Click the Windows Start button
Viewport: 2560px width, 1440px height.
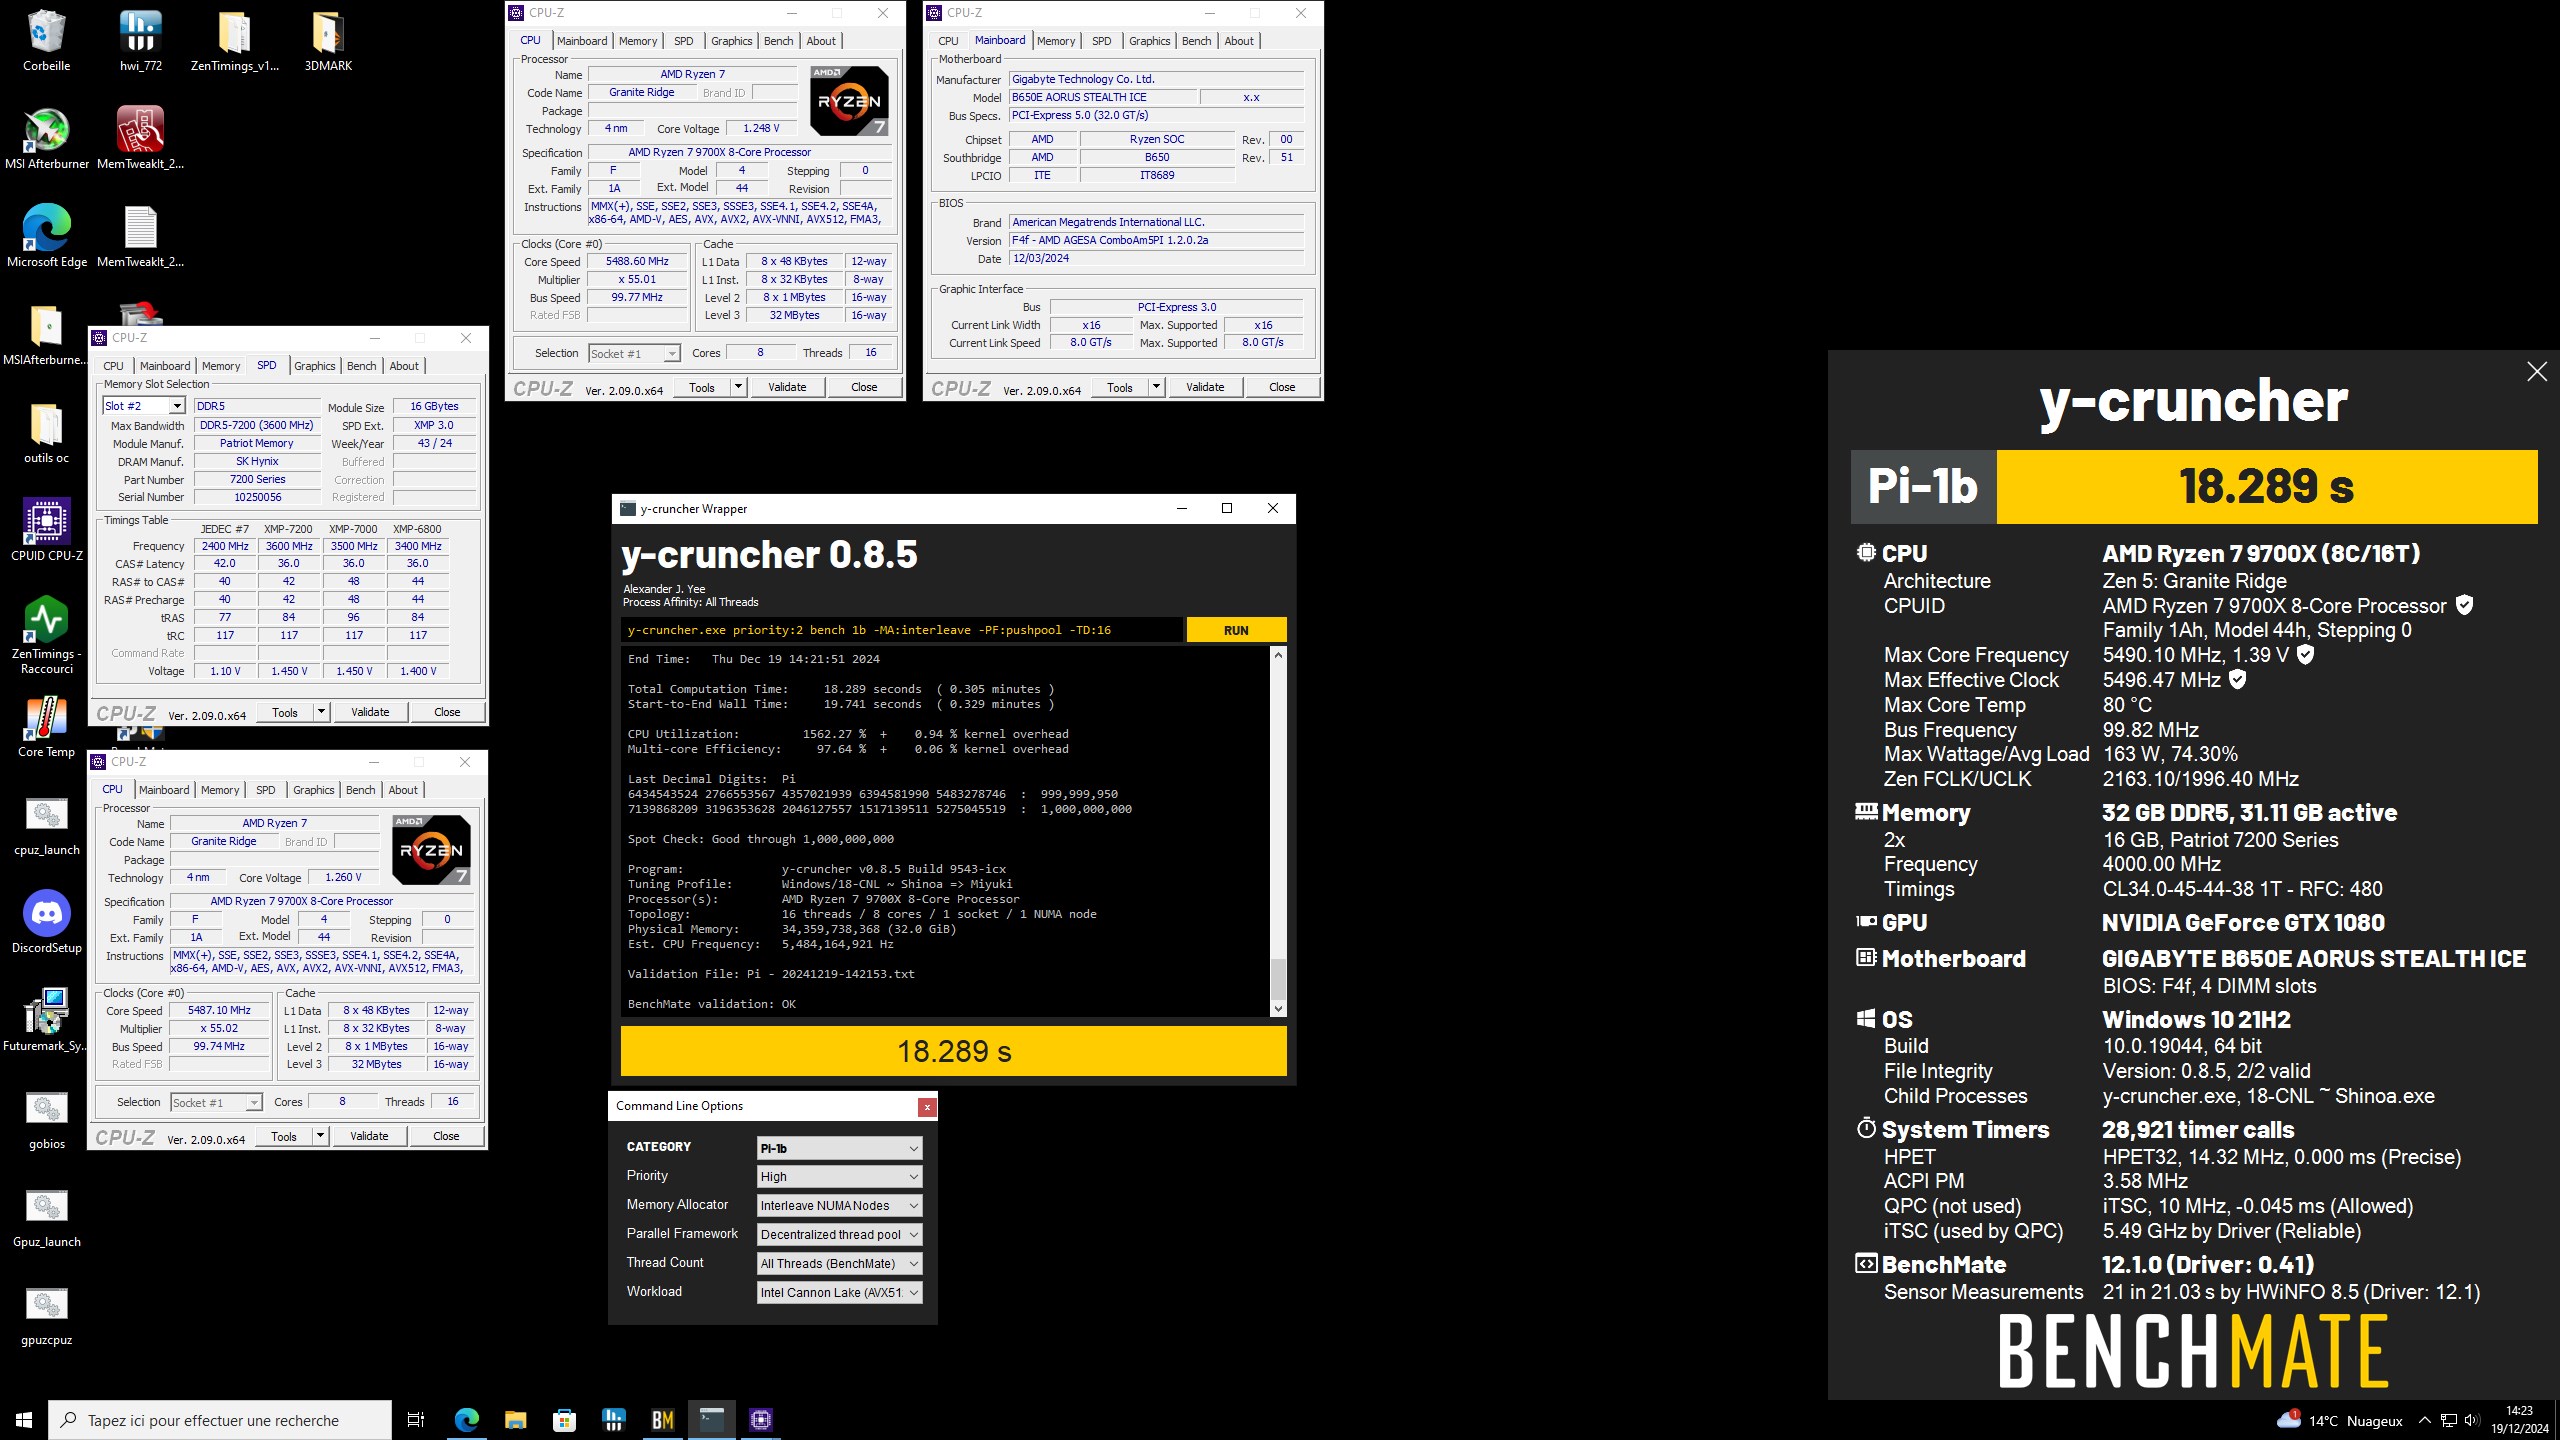(x=24, y=1420)
